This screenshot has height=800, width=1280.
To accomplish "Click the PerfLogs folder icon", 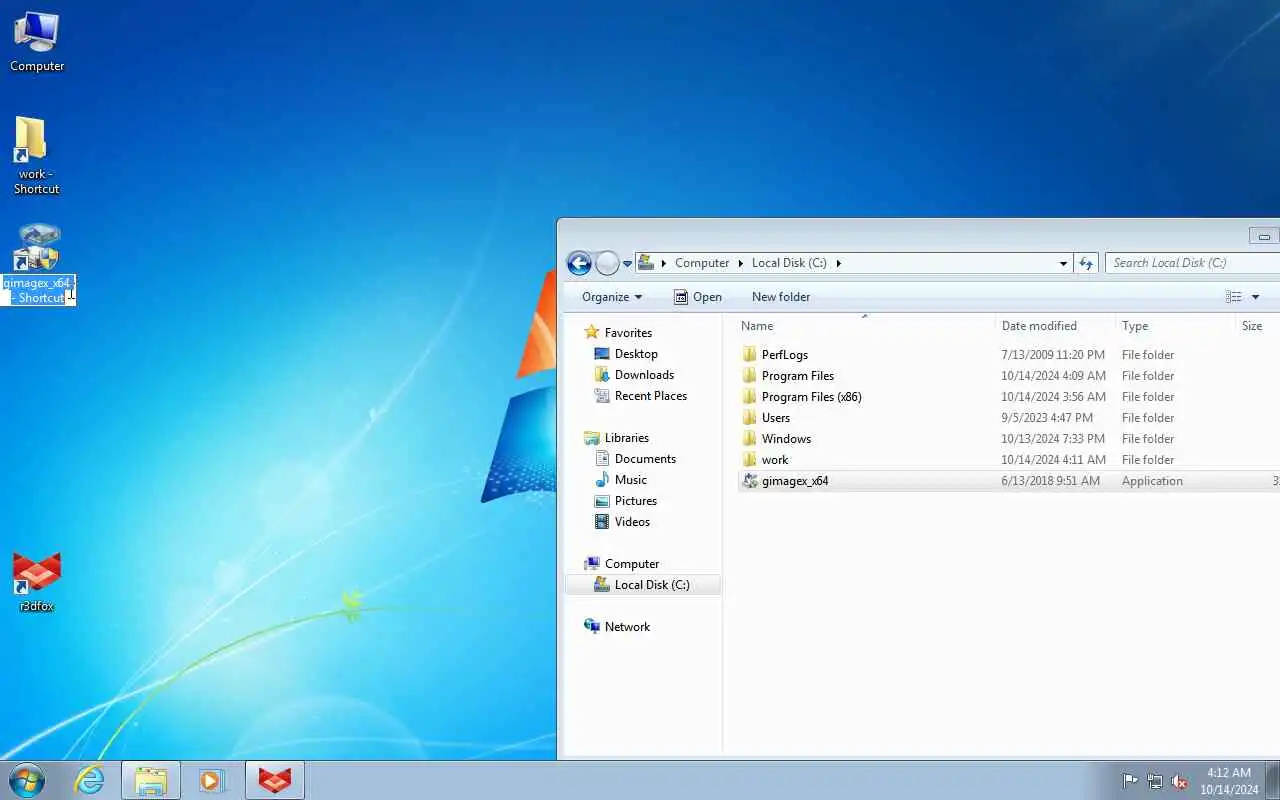I will 750,355.
